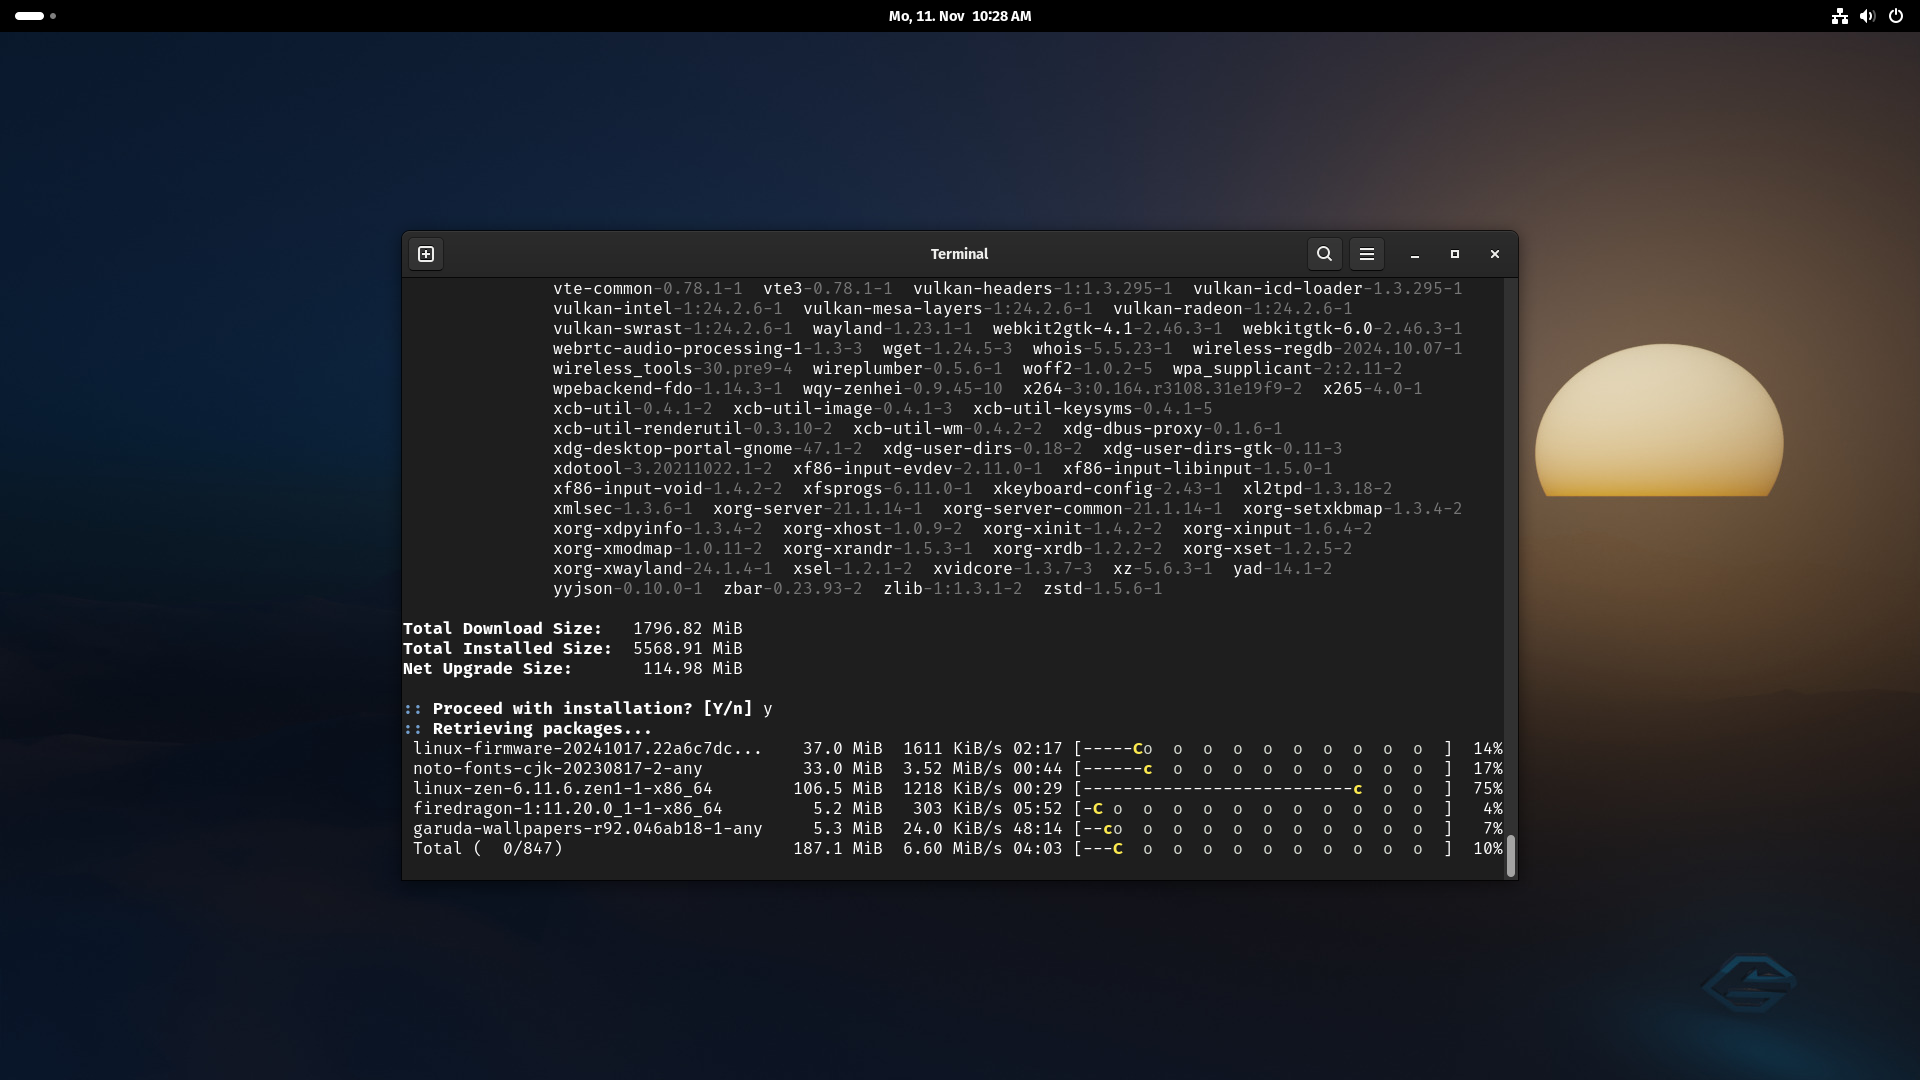Click the Terminal title bar
The width and height of the screenshot is (1920, 1080).
point(959,254)
